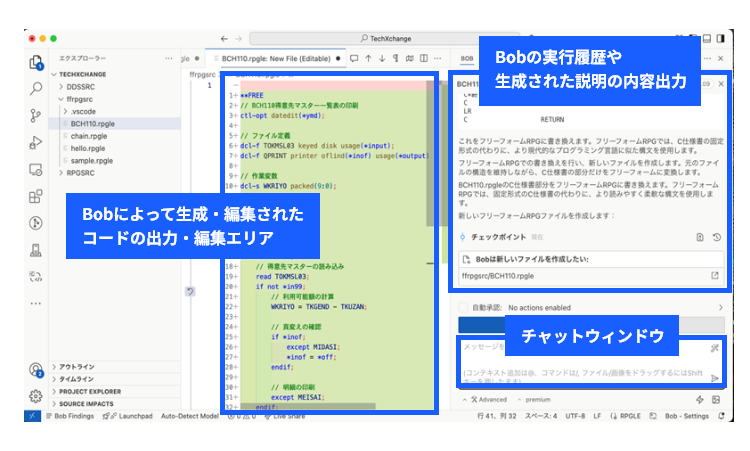Enable the 自動承認 checkbox
Image resolution: width=750 pixels, height=451 pixels.
tap(463, 308)
